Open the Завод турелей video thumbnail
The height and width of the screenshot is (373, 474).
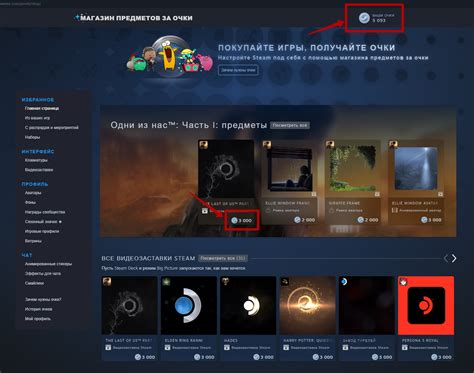click(x=367, y=305)
